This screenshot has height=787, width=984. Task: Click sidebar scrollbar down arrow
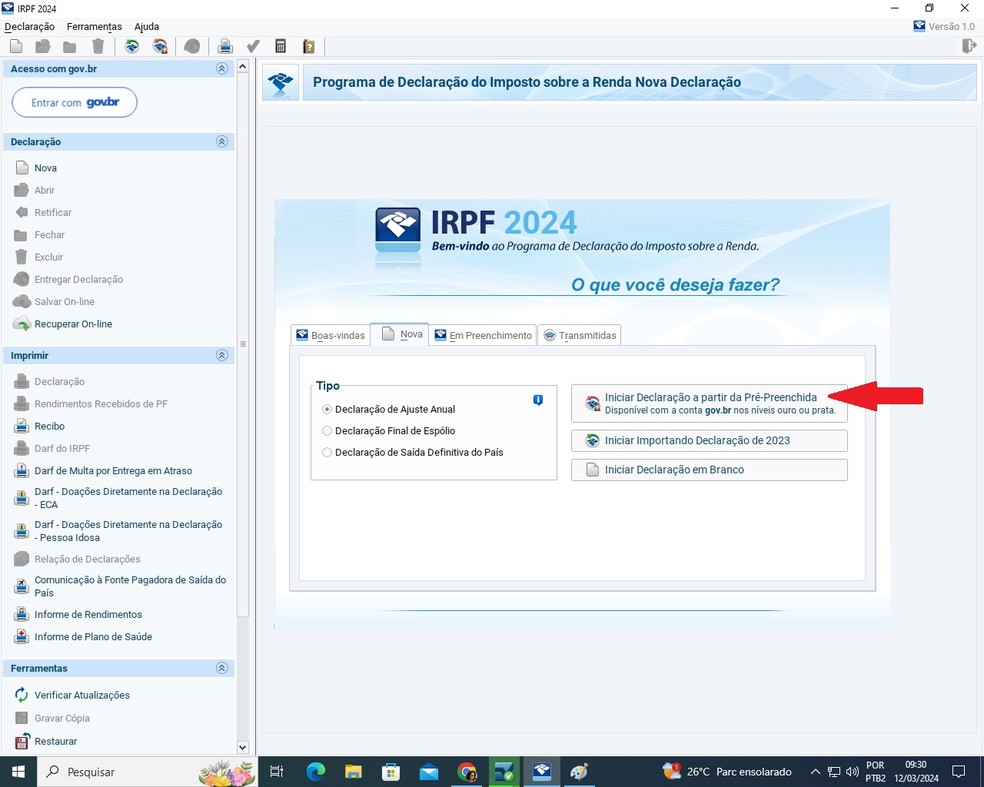[x=243, y=747]
